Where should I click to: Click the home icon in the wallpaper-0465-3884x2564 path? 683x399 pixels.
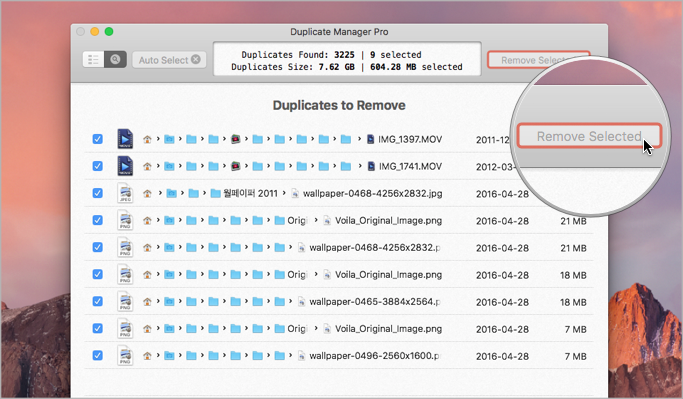tap(147, 301)
